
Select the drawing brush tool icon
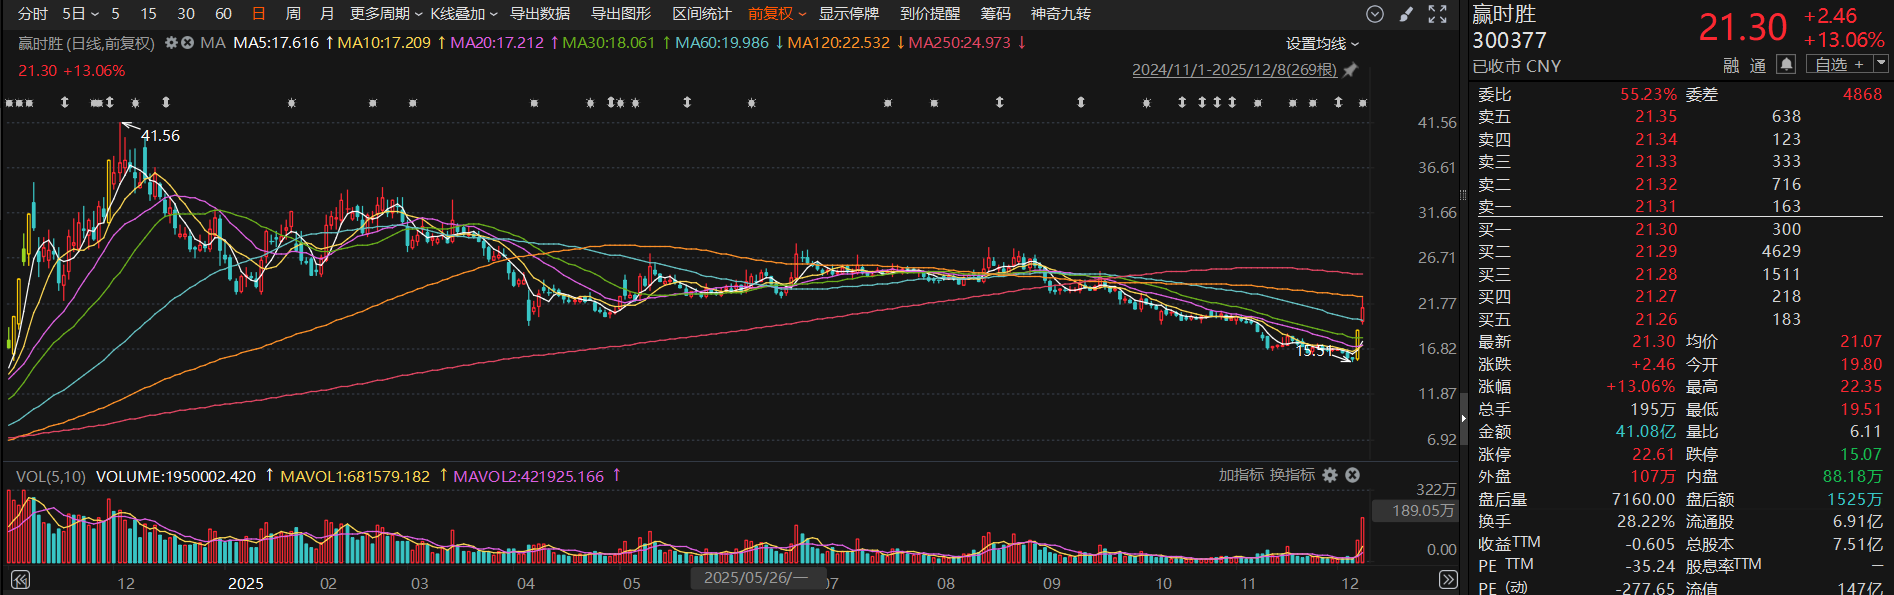[x=1406, y=14]
